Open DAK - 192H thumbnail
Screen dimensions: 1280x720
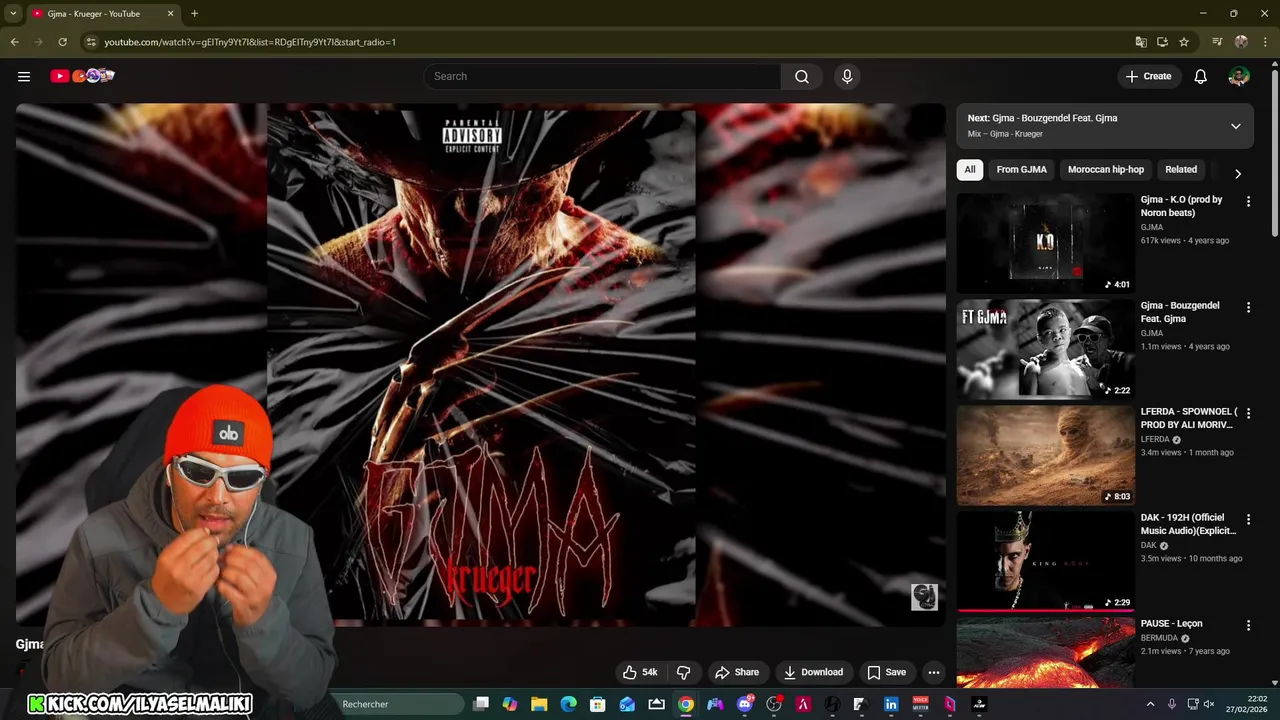[x=1045, y=560]
